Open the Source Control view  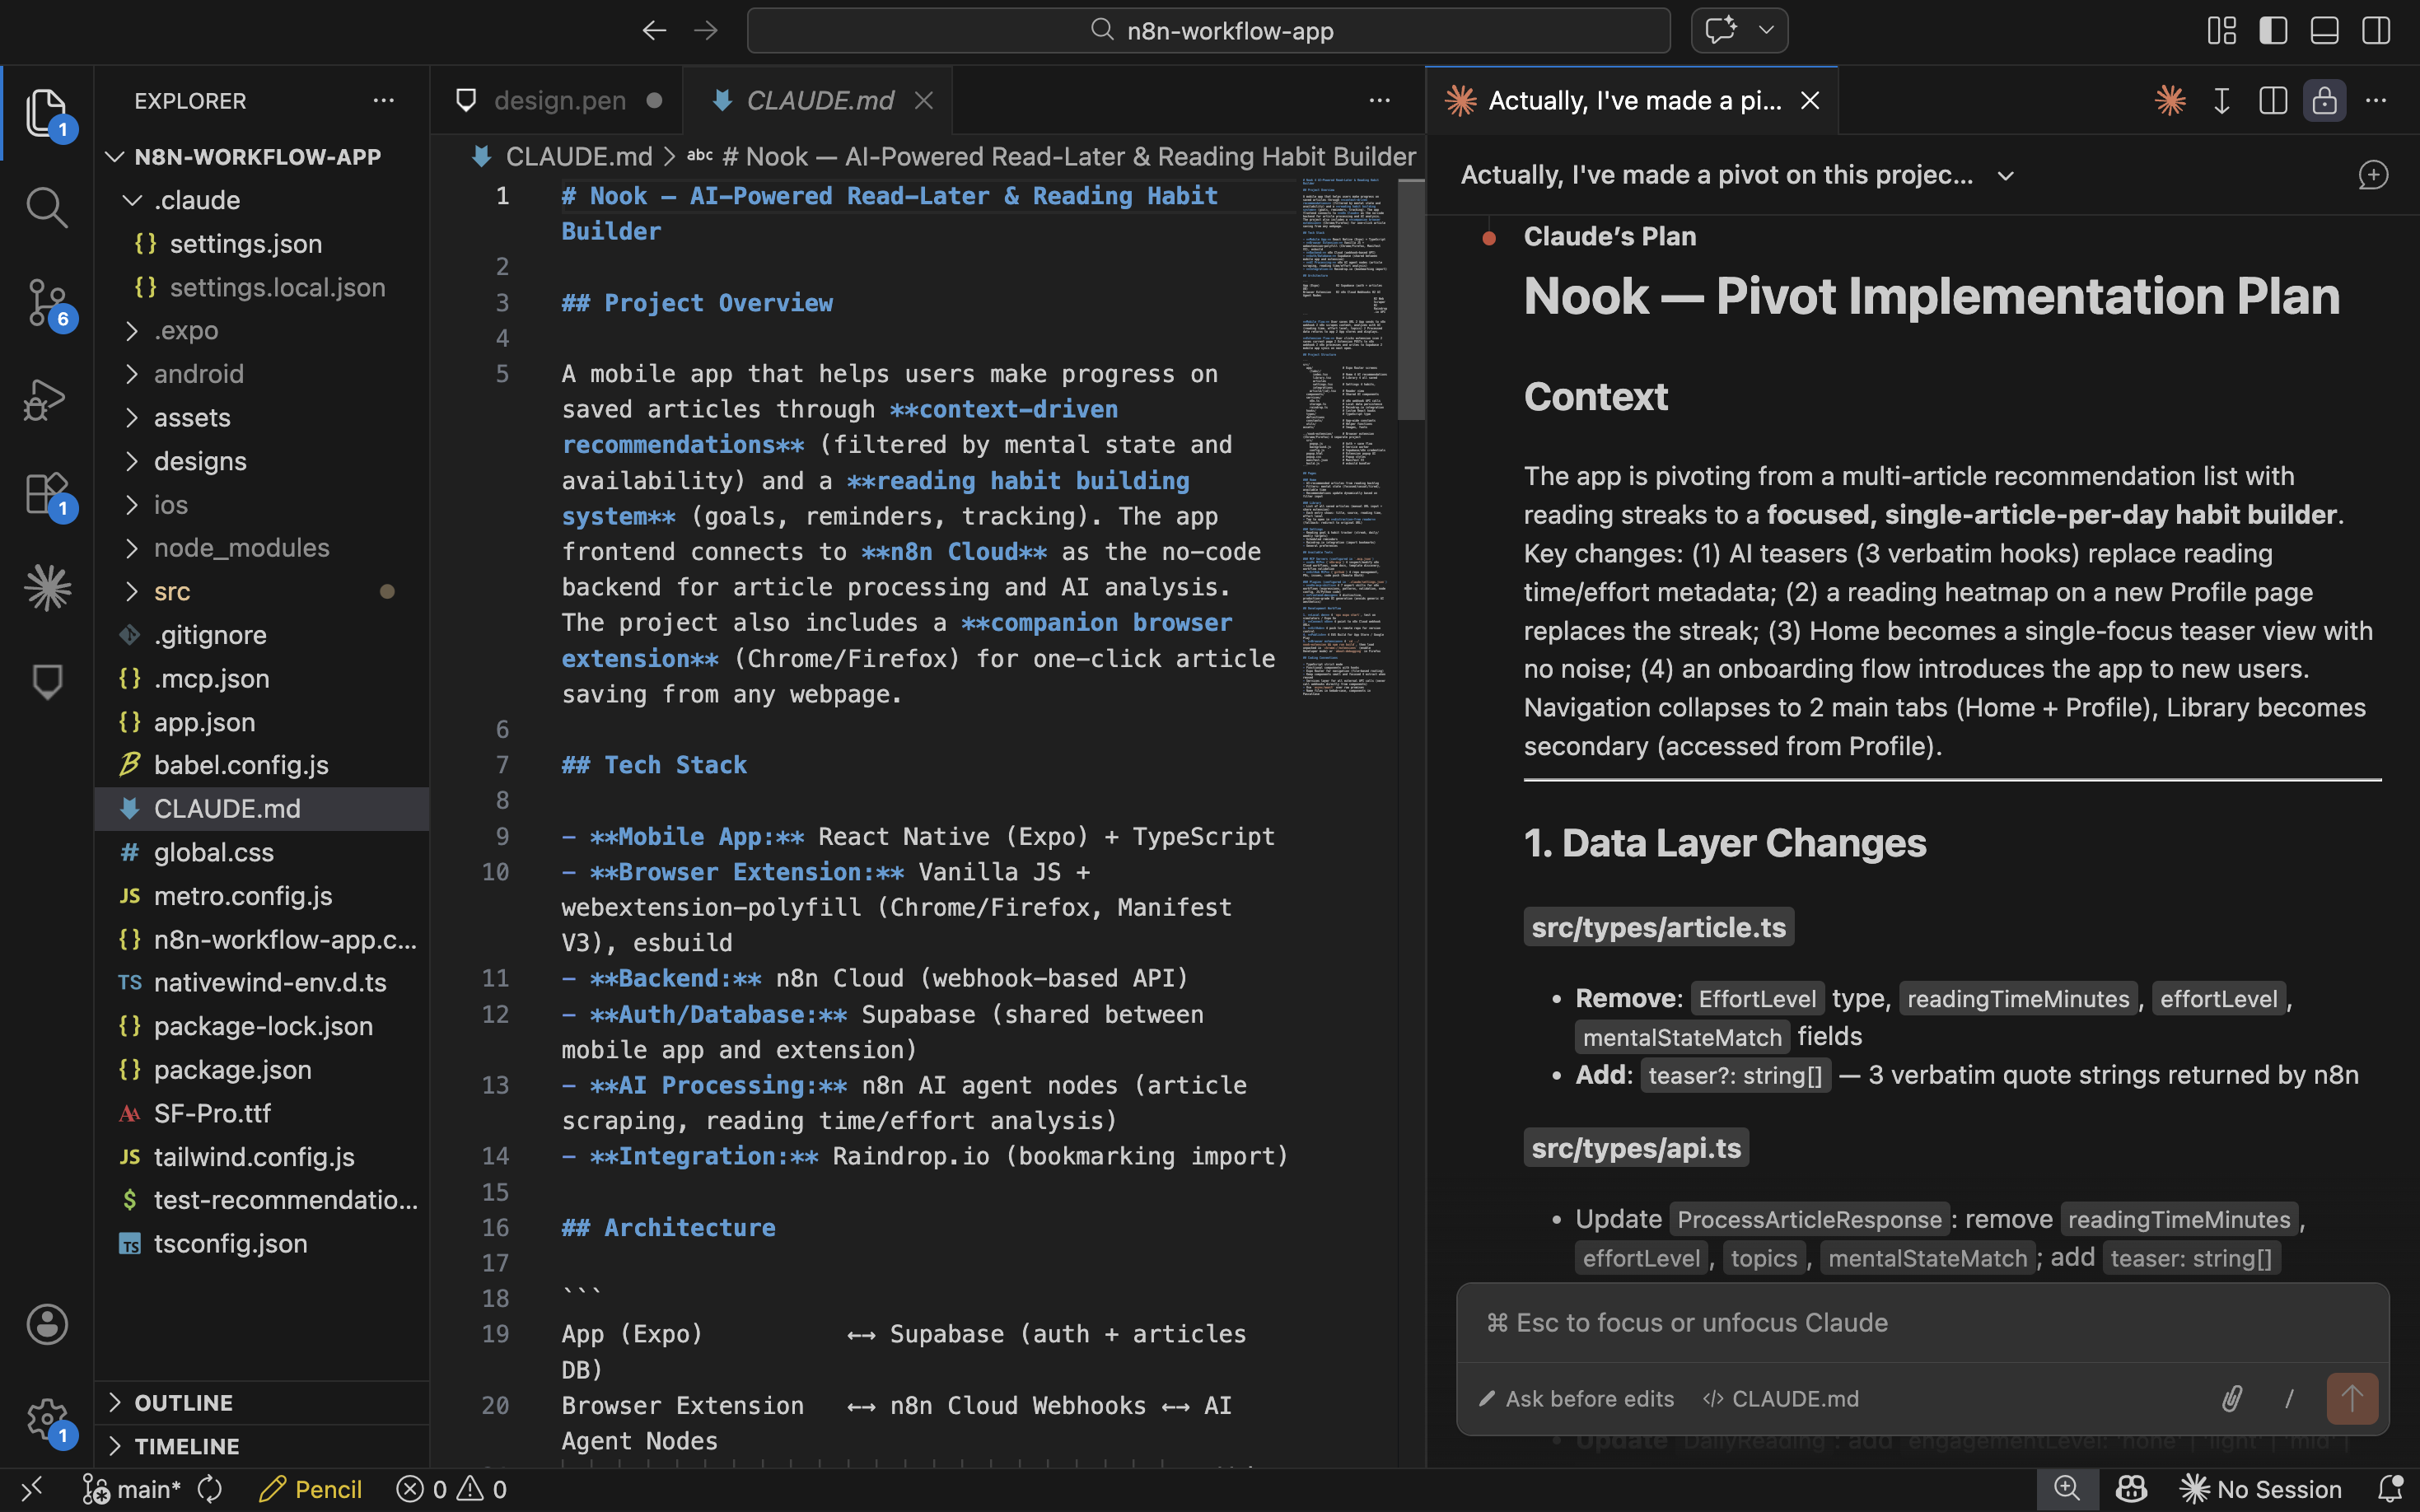coord(46,302)
